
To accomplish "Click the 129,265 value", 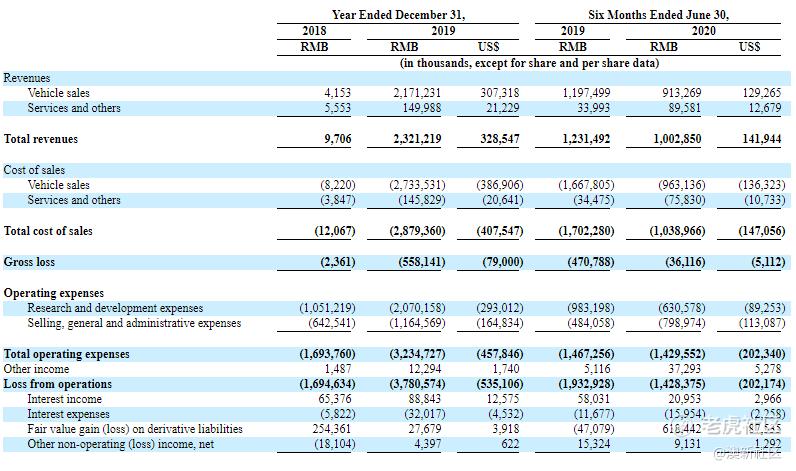I will click(x=761, y=93).
